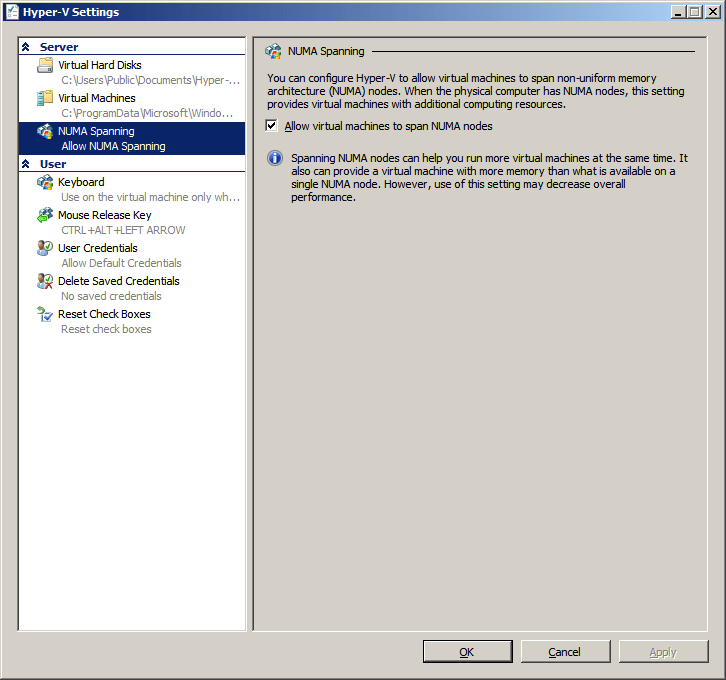Image resolution: width=726 pixels, height=680 pixels.
Task: Open User Credentials setting
Action: pyautogui.click(x=132, y=255)
